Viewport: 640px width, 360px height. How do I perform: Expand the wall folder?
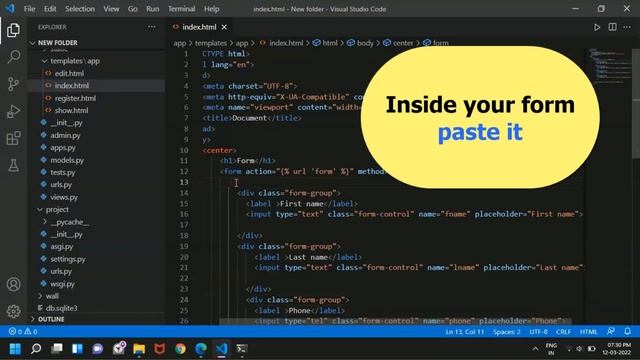[x=52, y=296]
